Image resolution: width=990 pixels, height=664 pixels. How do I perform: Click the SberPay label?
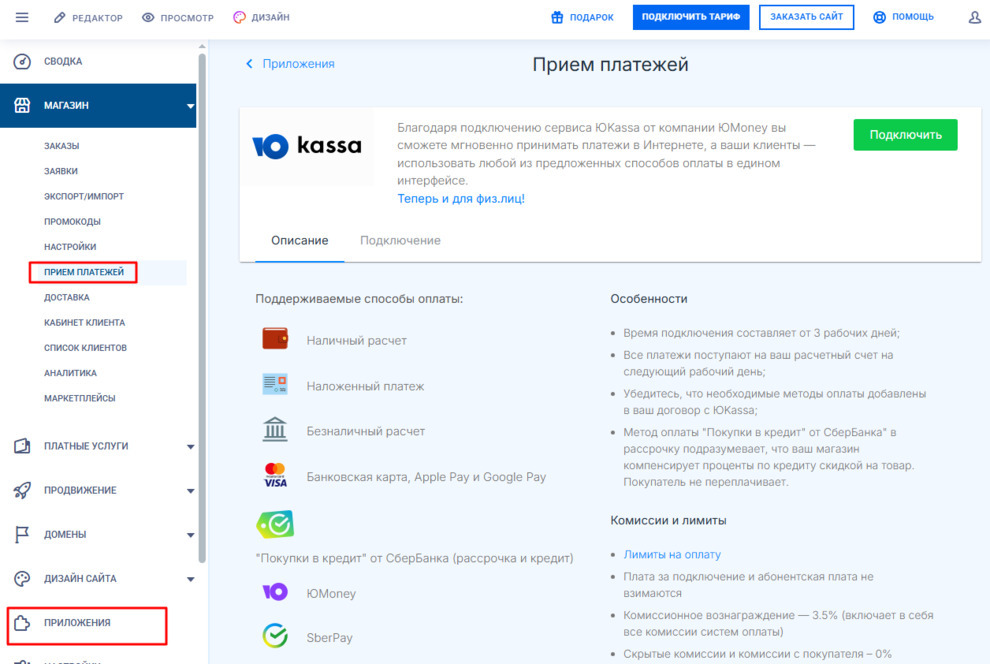coord(330,637)
